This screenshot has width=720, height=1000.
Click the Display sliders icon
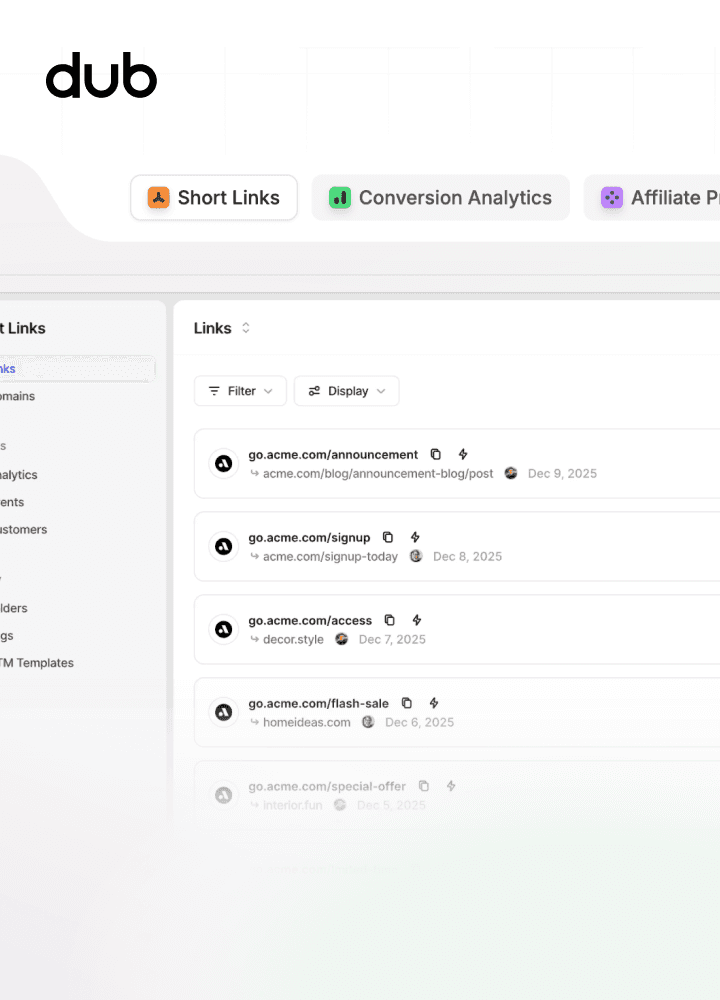tap(314, 391)
